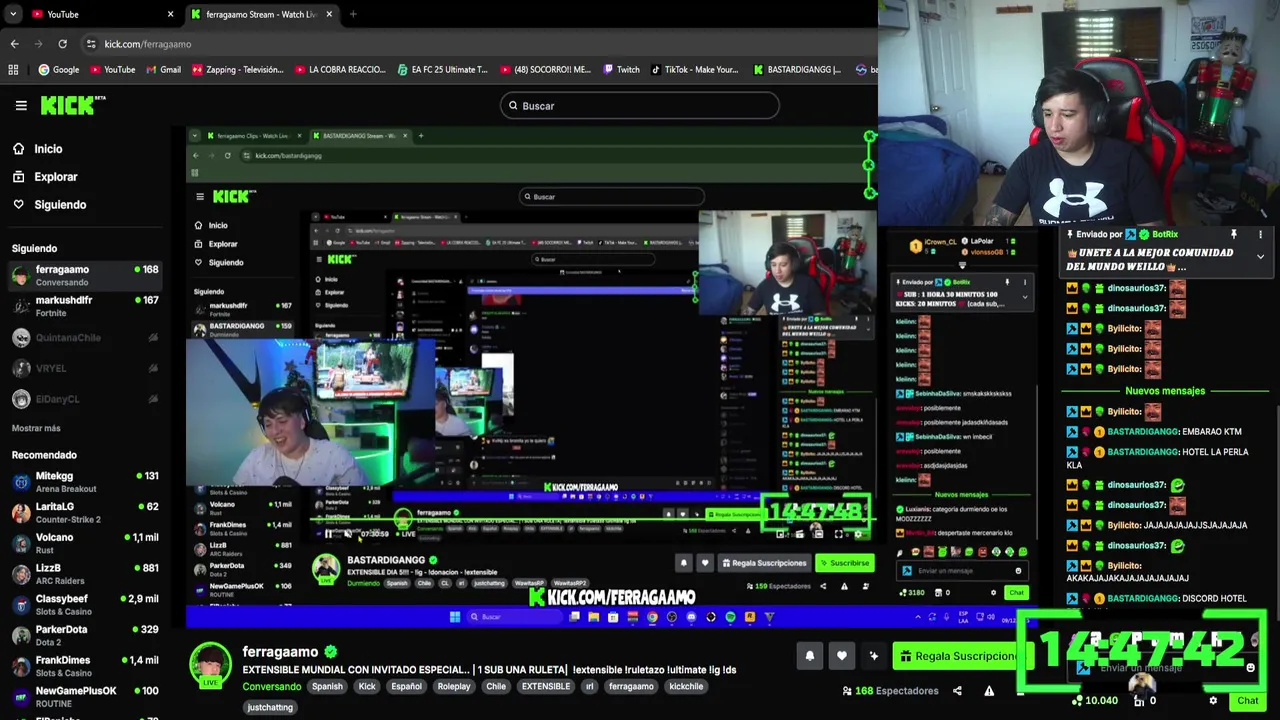Viewport: 1280px width, 720px height.
Task: Open the site information icon in the address bar
Action: [x=91, y=44]
